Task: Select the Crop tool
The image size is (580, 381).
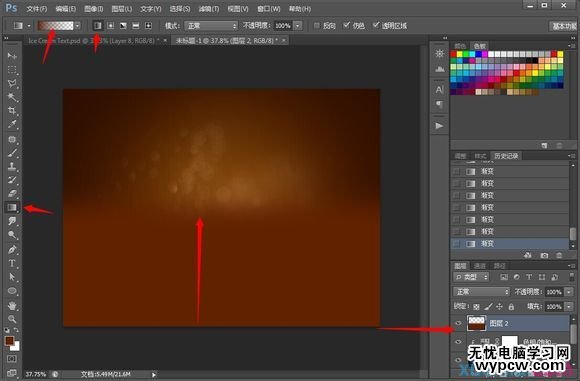Action: [x=12, y=111]
